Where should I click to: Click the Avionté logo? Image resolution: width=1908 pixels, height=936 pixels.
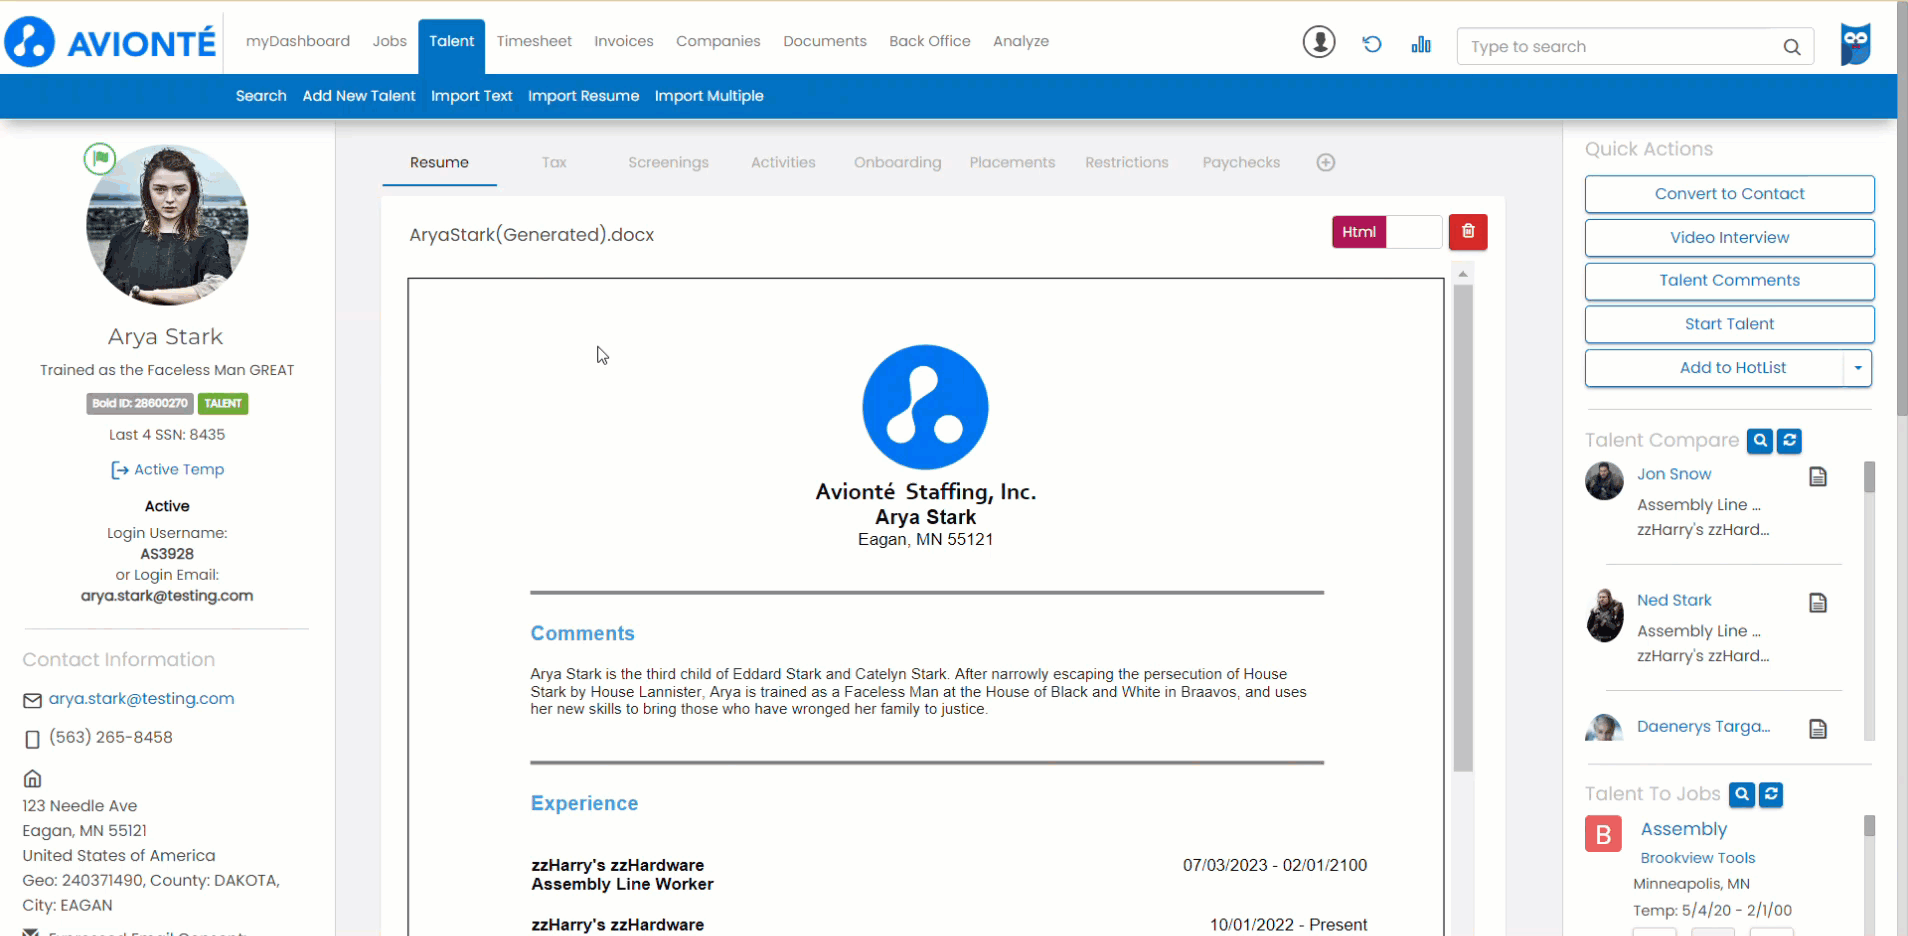click(110, 42)
